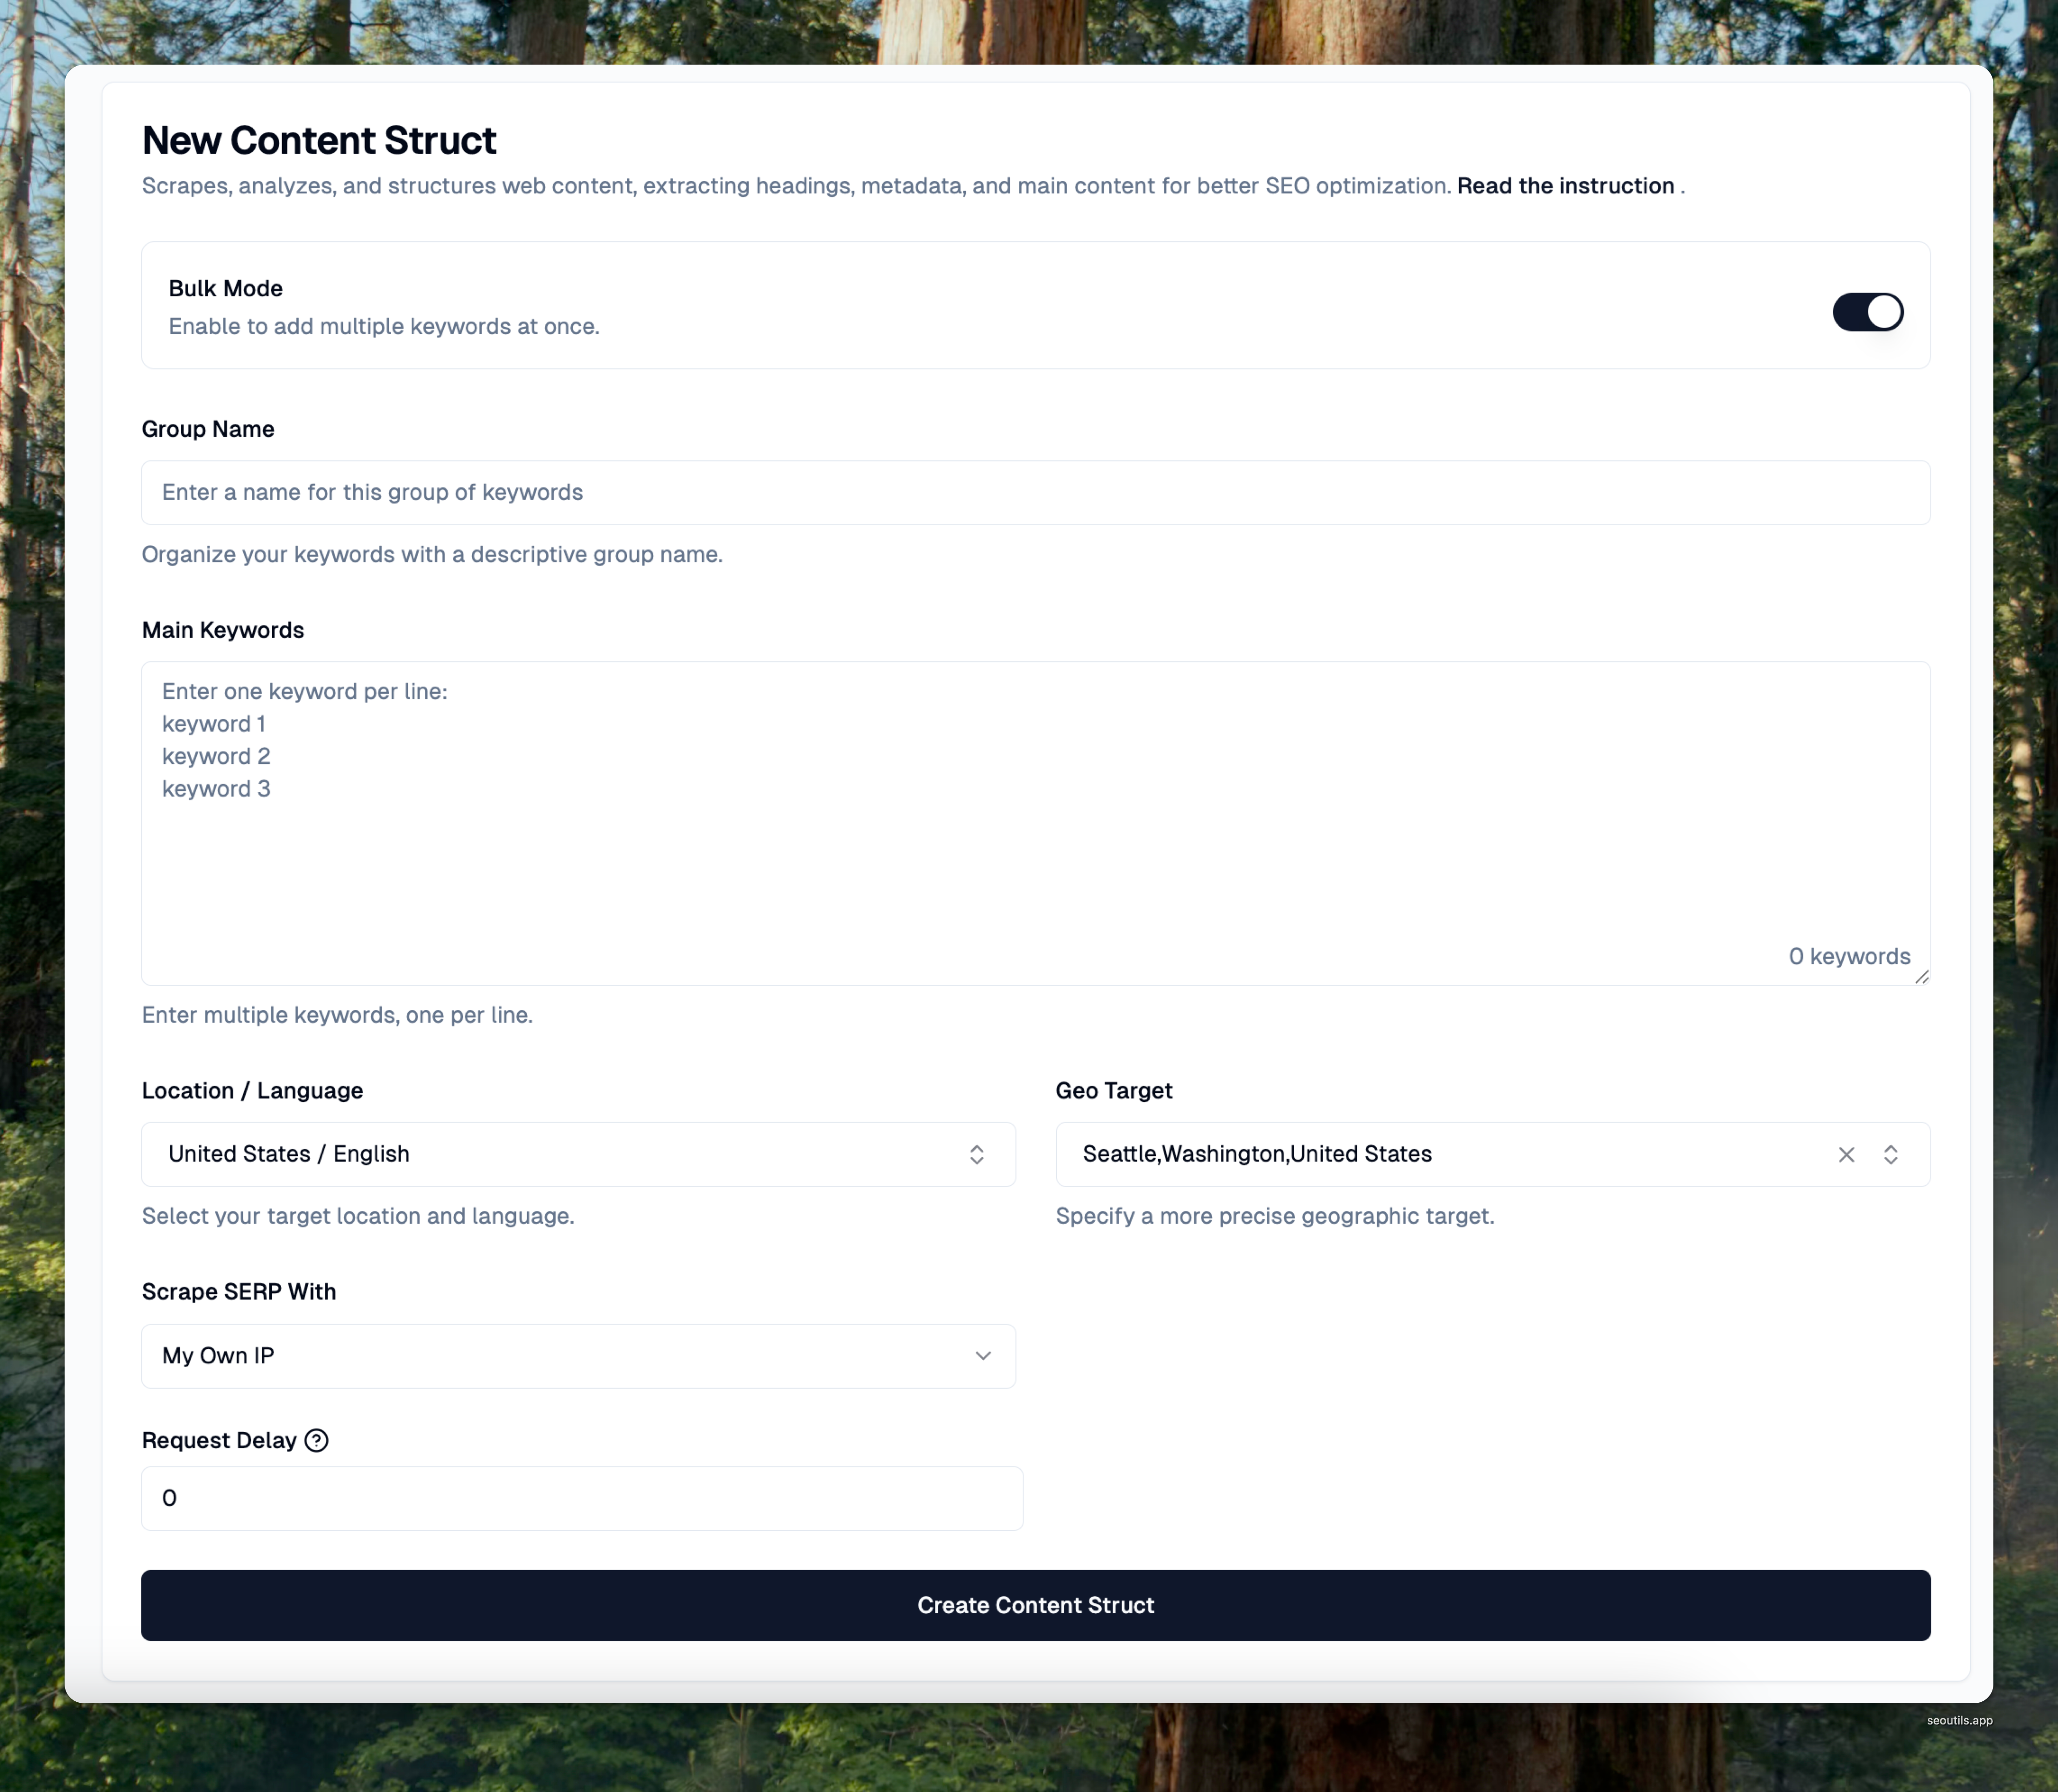Click the Scrape SERP With label
Image resolution: width=2058 pixels, height=1792 pixels.
pos(238,1291)
